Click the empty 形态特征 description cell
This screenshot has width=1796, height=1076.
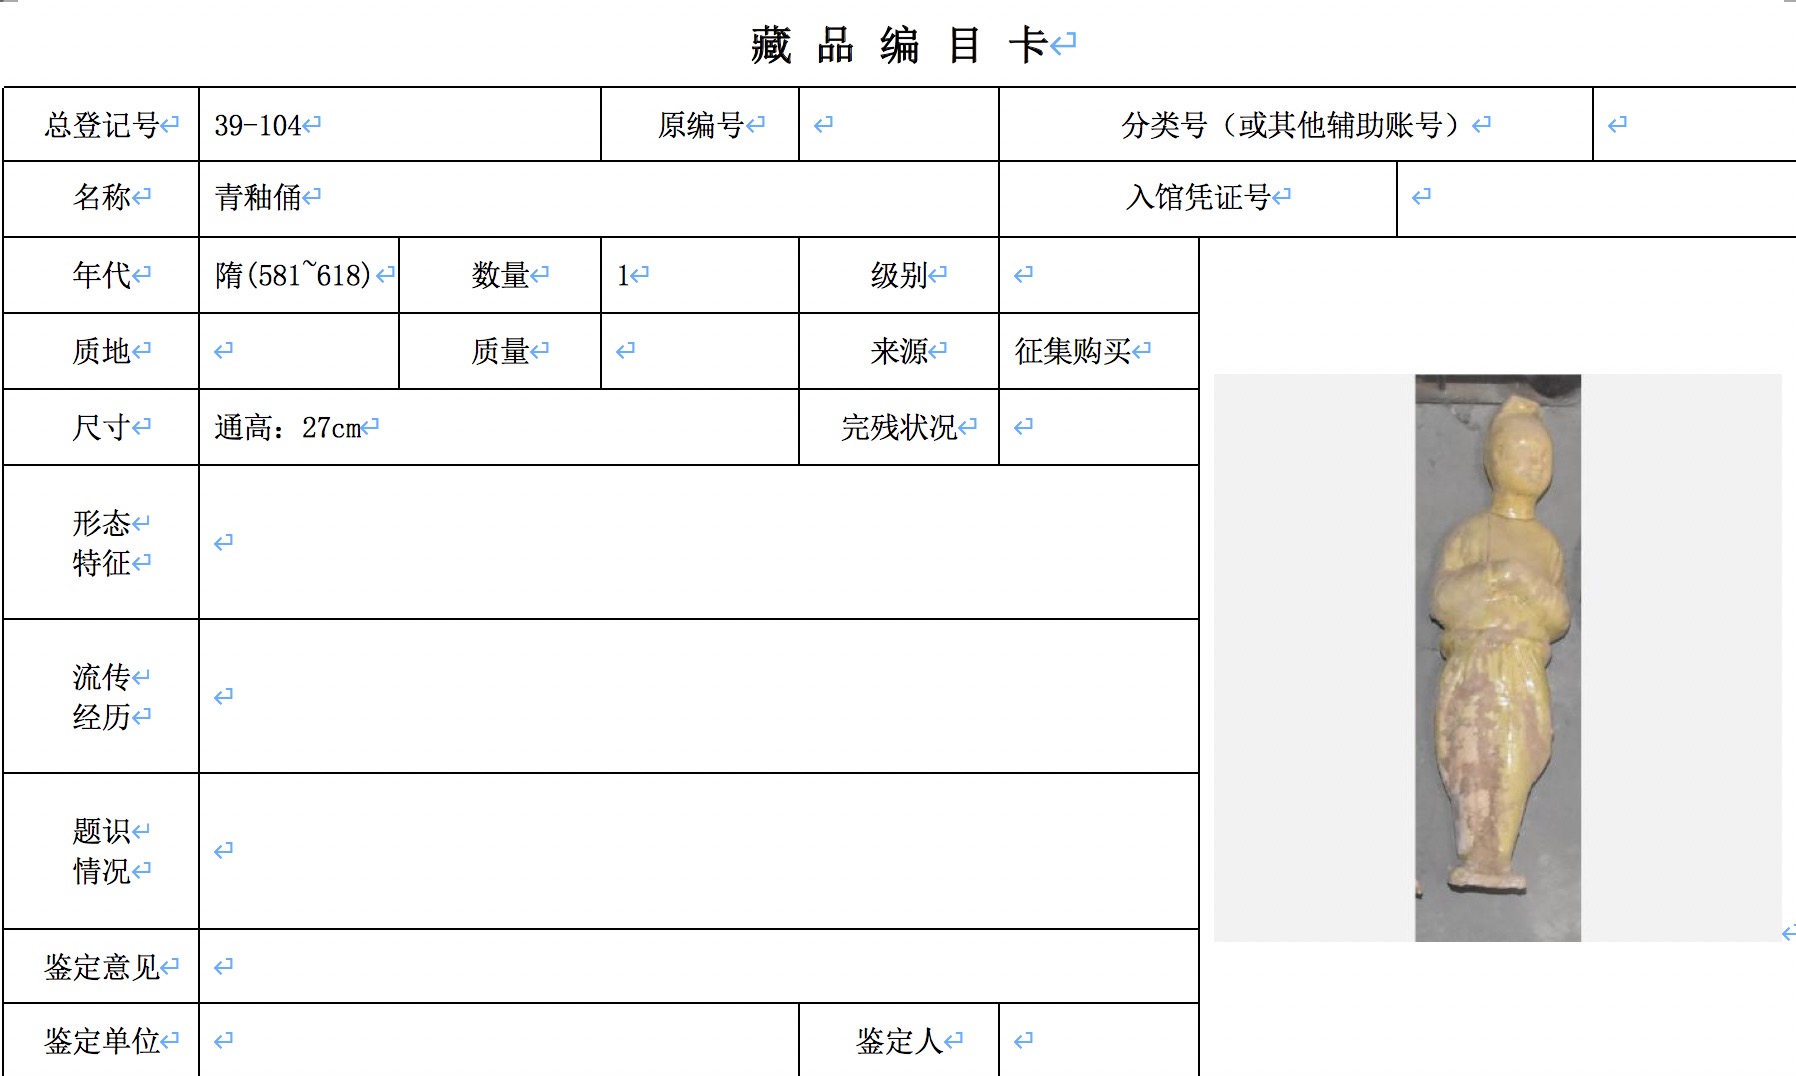point(699,542)
